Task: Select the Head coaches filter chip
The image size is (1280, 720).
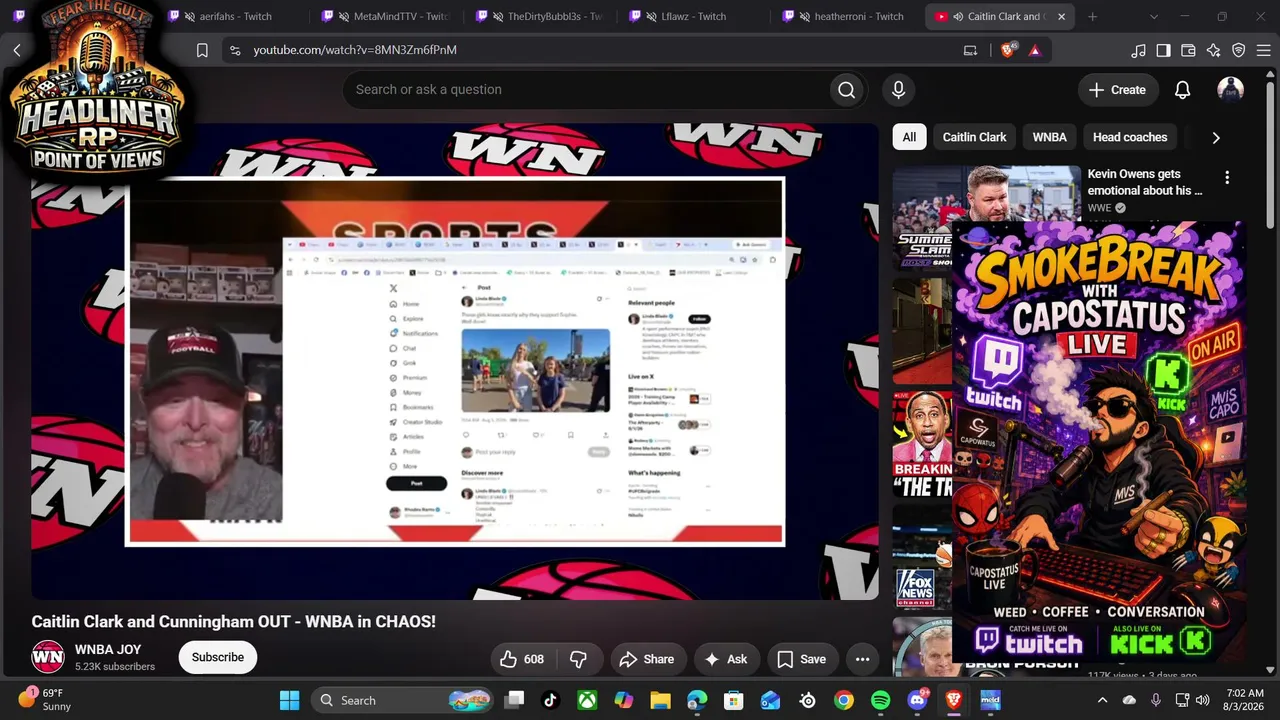Action: tap(1130, 137)
